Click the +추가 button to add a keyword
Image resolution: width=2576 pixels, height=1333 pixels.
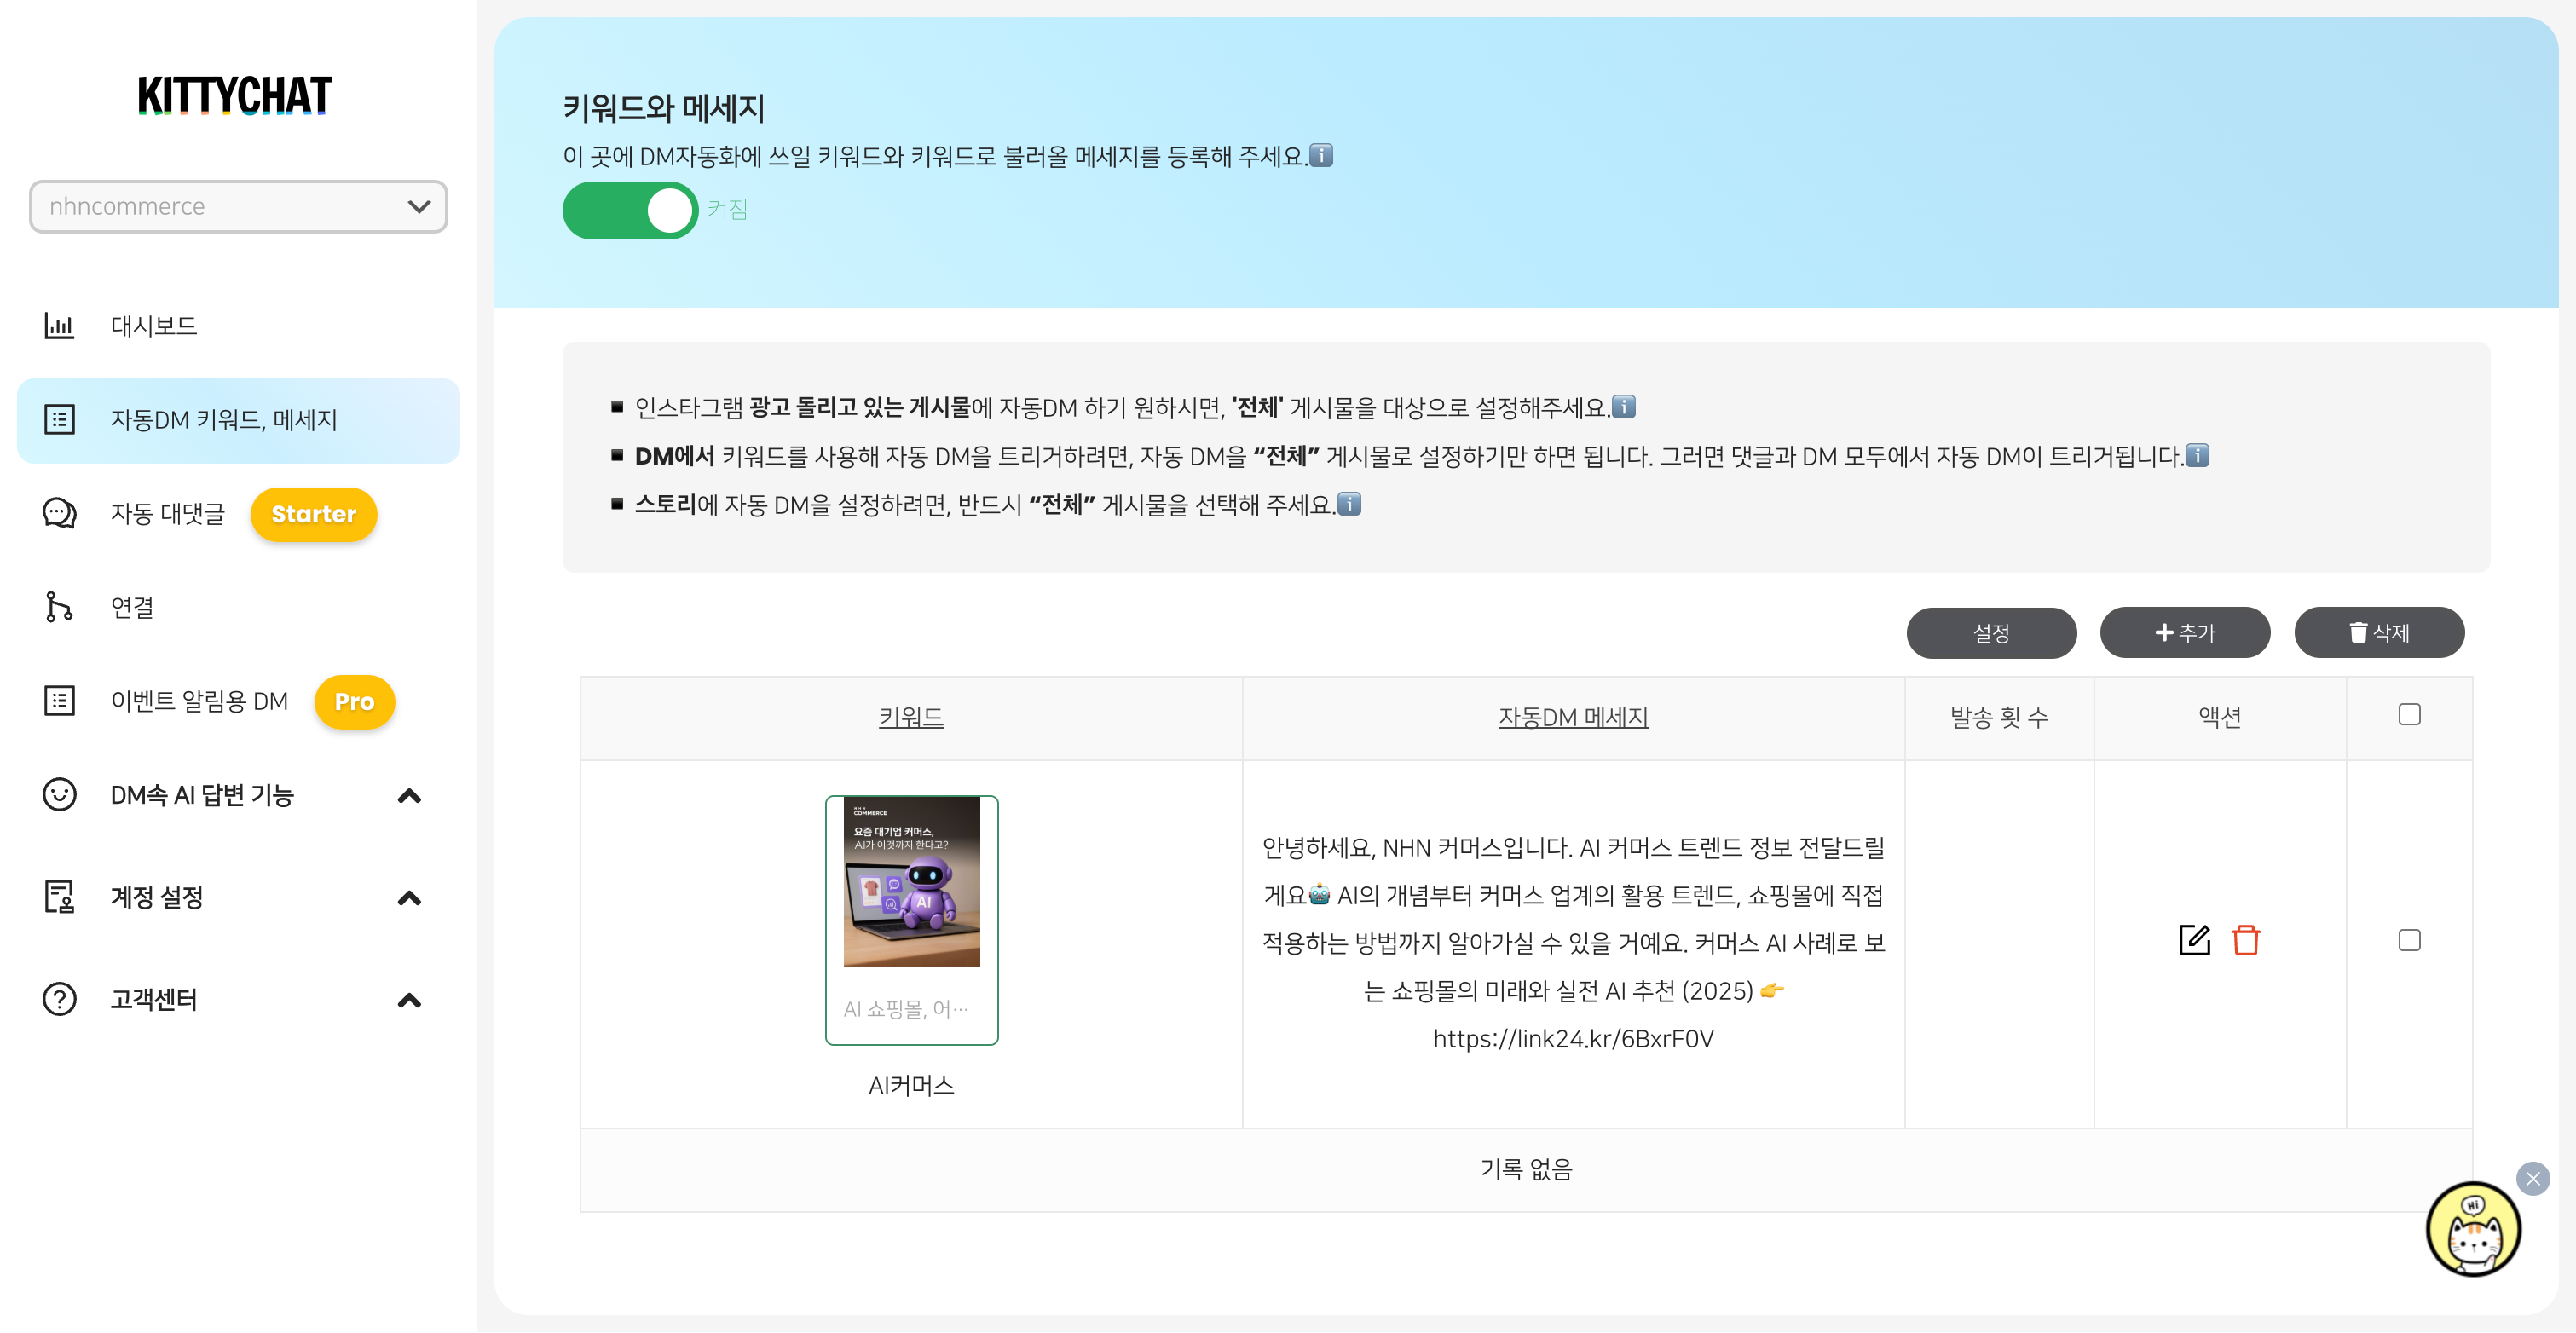(x=2185, y=632)
